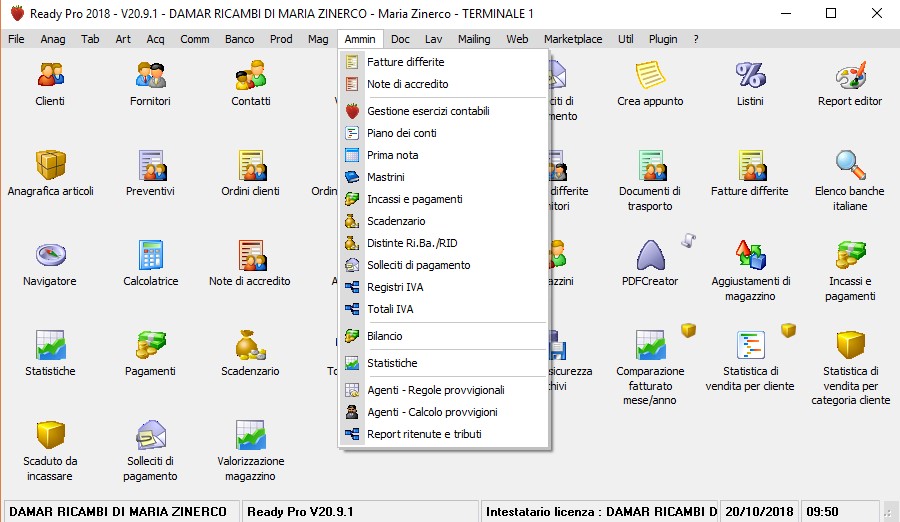
Task: Open the Preventivi icon
Action: 150,165
